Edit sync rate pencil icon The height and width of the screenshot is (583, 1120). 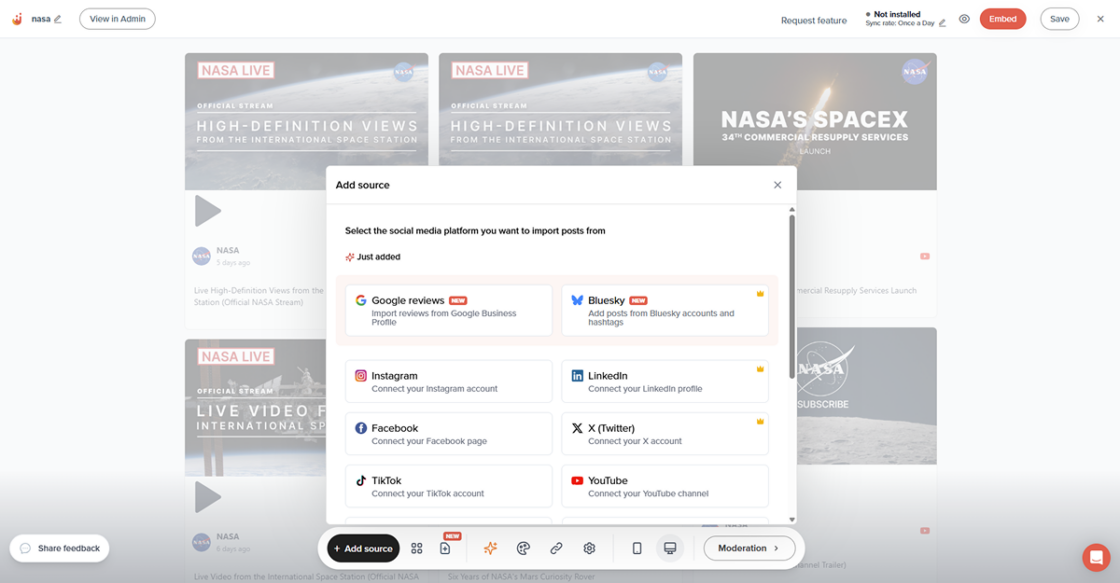(942, 24)
